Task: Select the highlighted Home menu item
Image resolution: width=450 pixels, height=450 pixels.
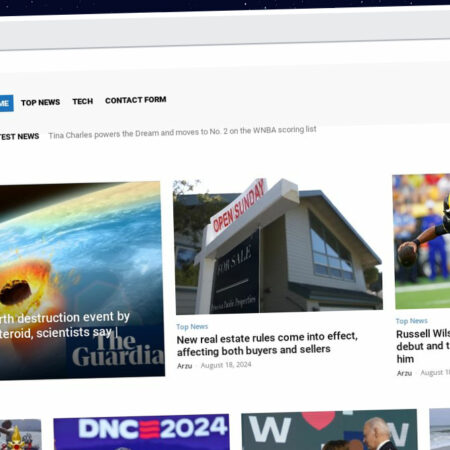Action: tap(6, 103)
